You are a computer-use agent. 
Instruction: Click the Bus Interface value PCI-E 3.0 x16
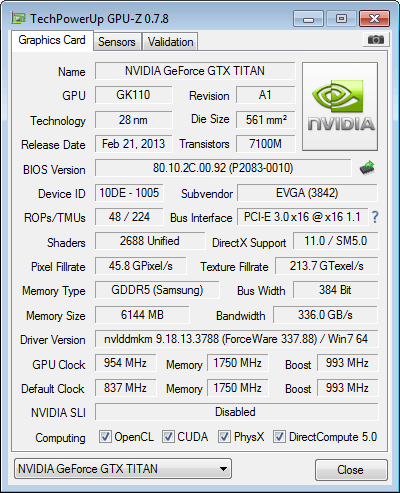coord(303,217)
